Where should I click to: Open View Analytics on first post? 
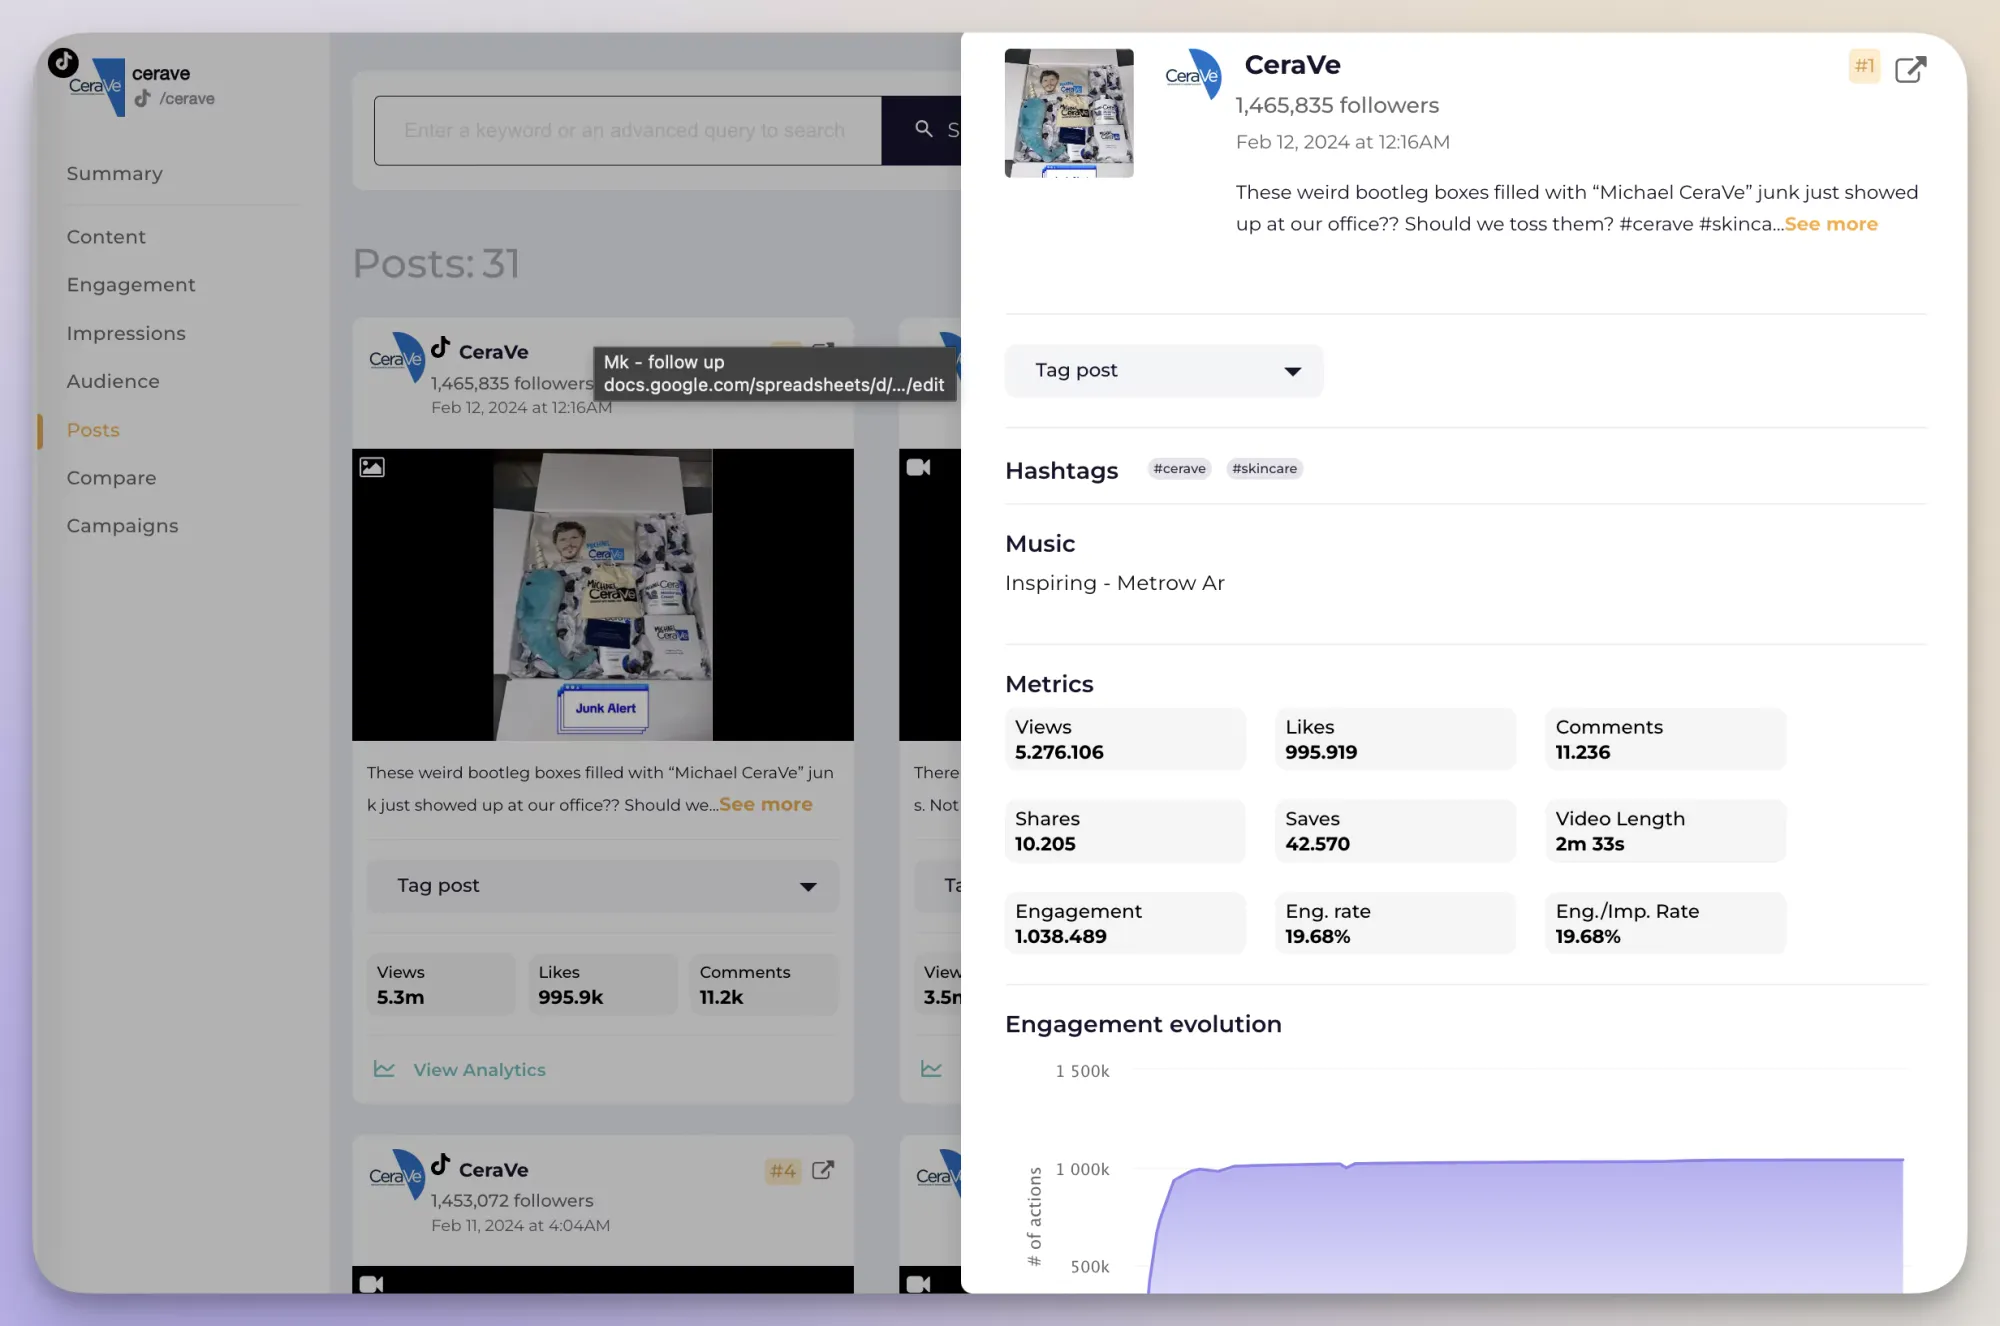click(479, 1070)
